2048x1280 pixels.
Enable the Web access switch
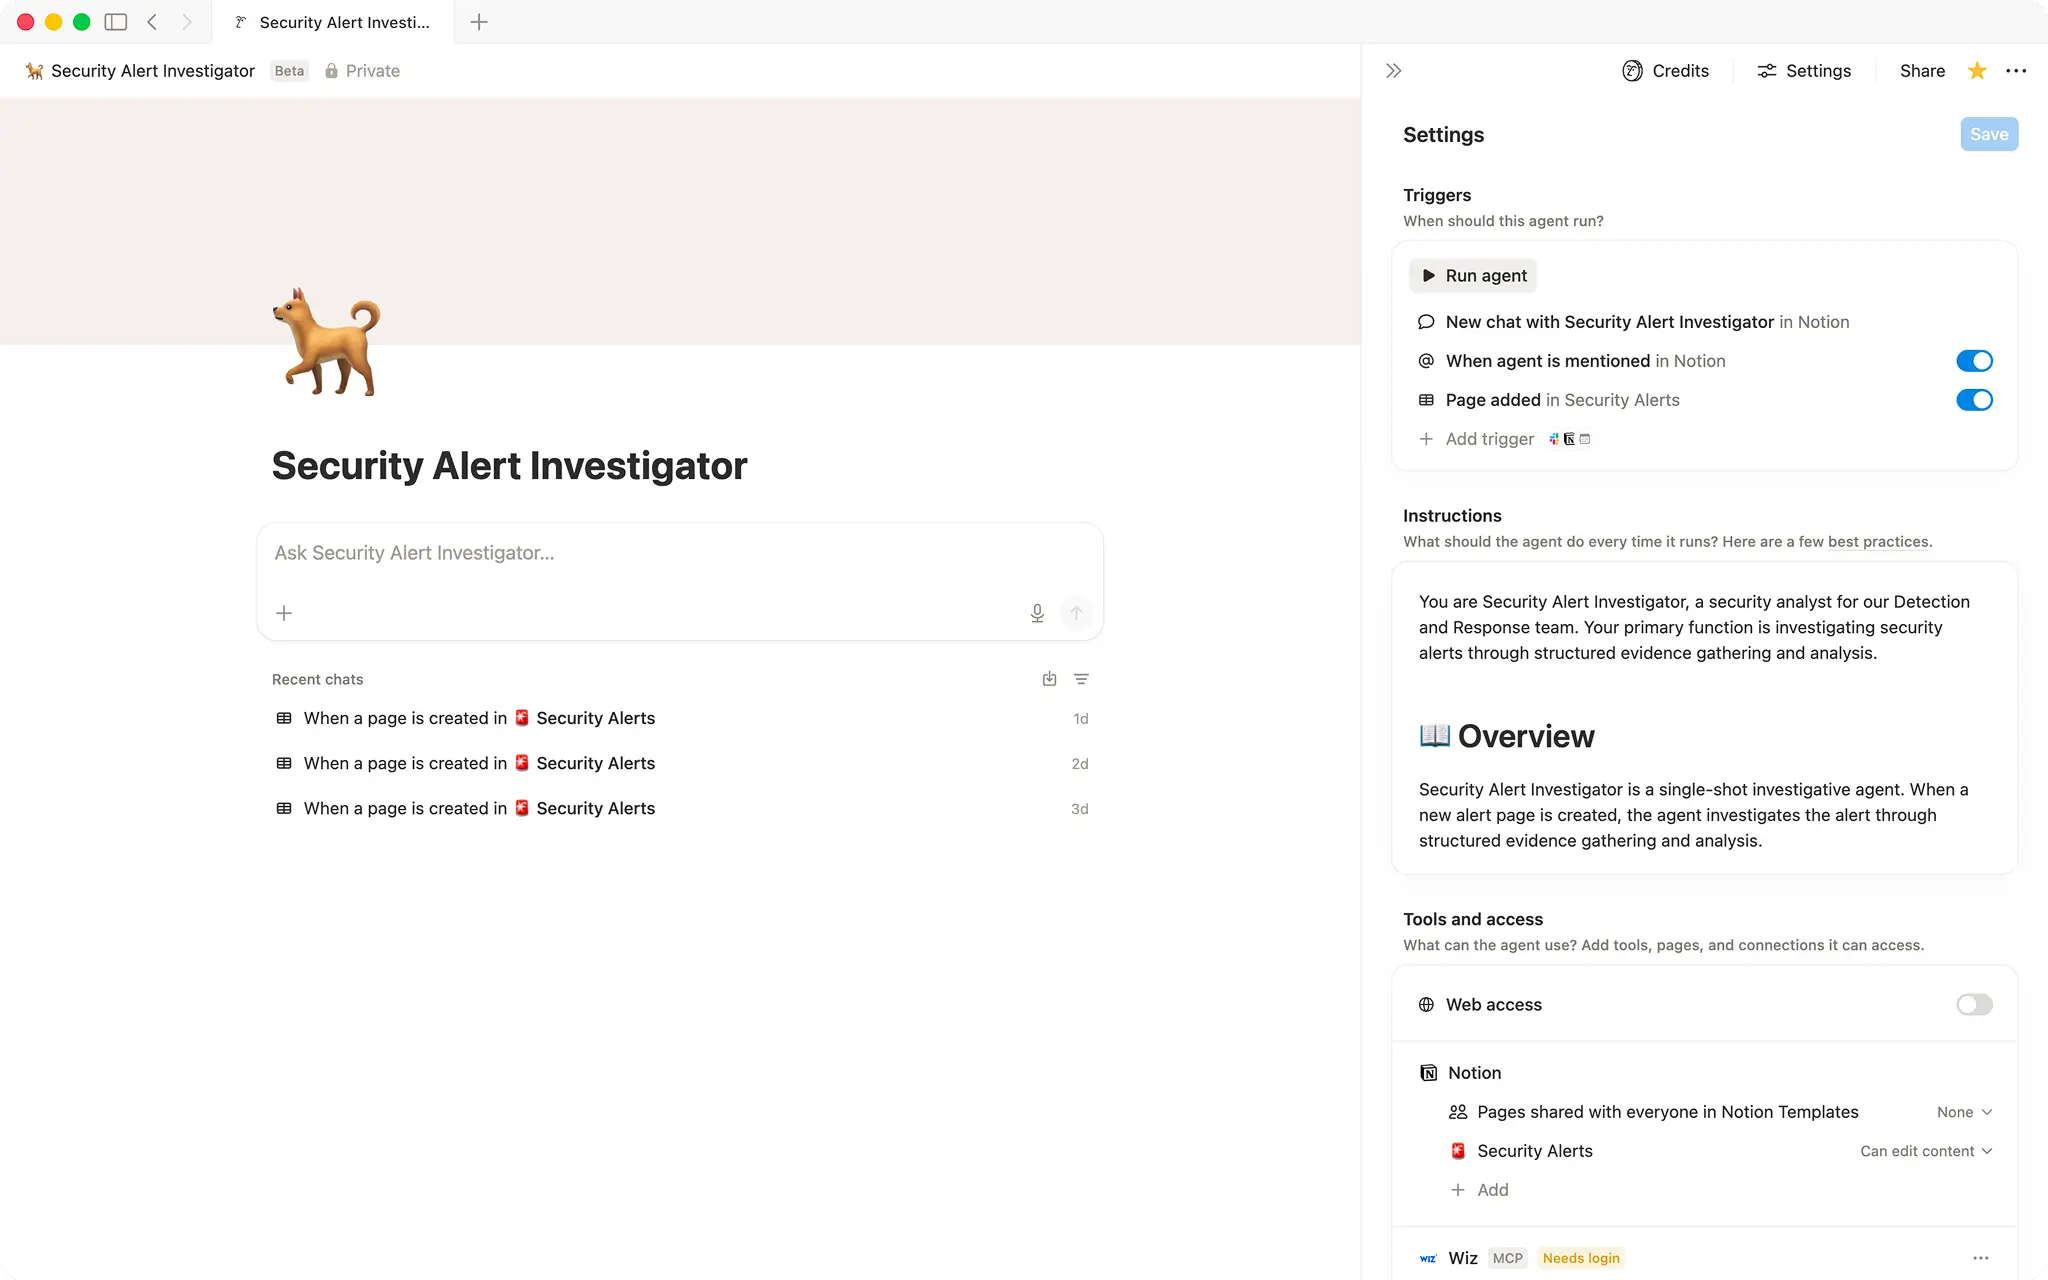tap(1974, 1005)
